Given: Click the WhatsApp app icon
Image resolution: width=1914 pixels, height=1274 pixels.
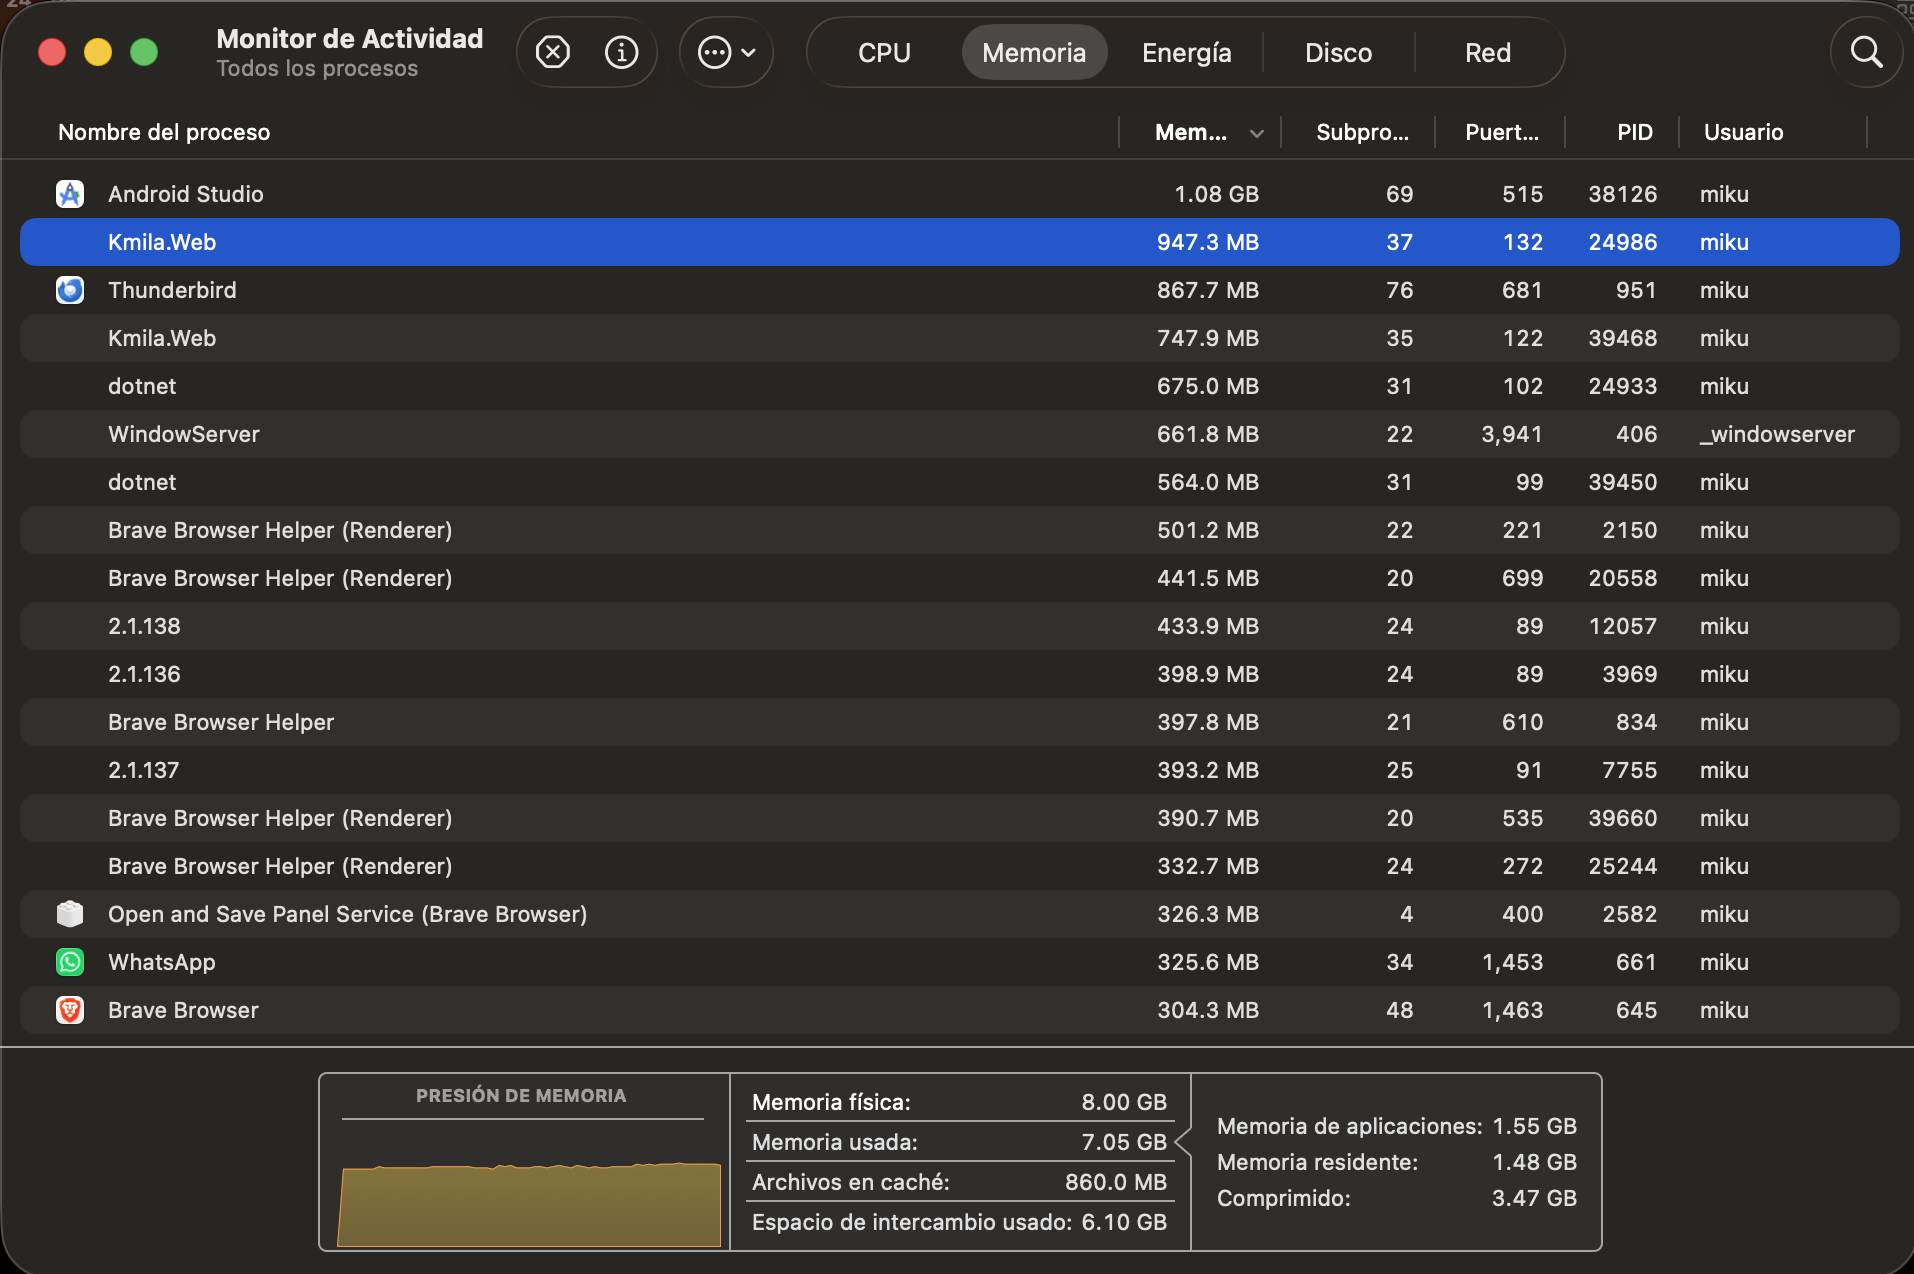Looking at the screenshot, I should click(70, 962).
